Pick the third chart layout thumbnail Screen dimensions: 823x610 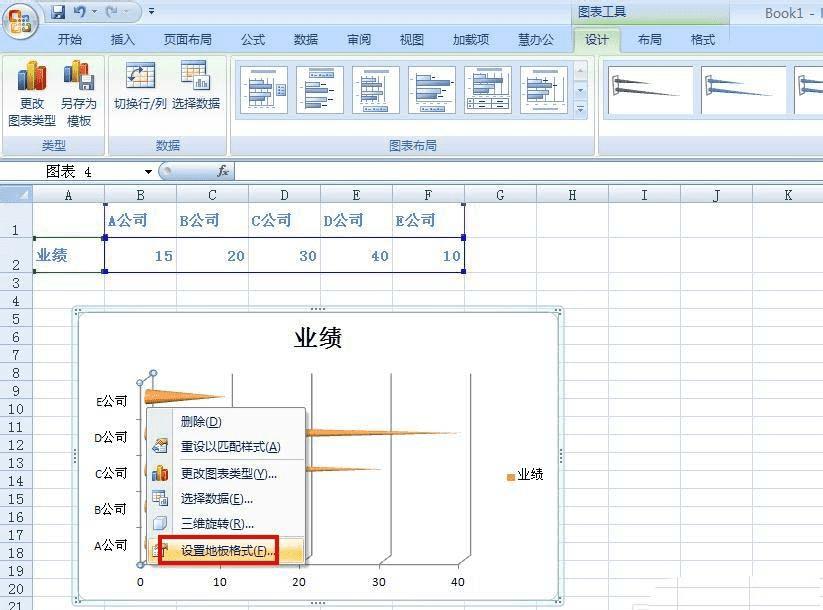click(376, 90)
